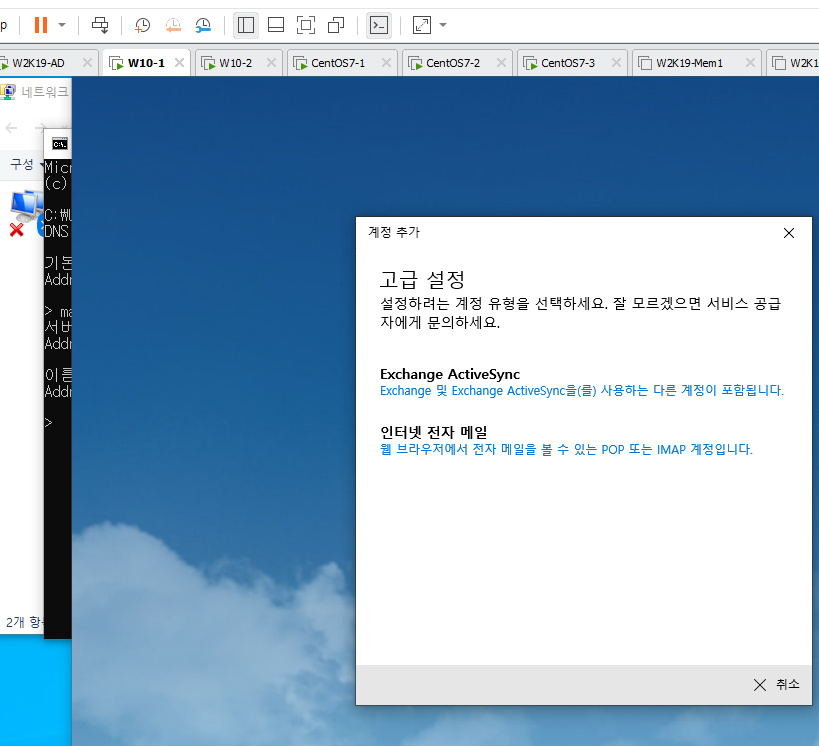Click the command prompt title bar icon
Screen dimensions: 819x746
(60, 144)
